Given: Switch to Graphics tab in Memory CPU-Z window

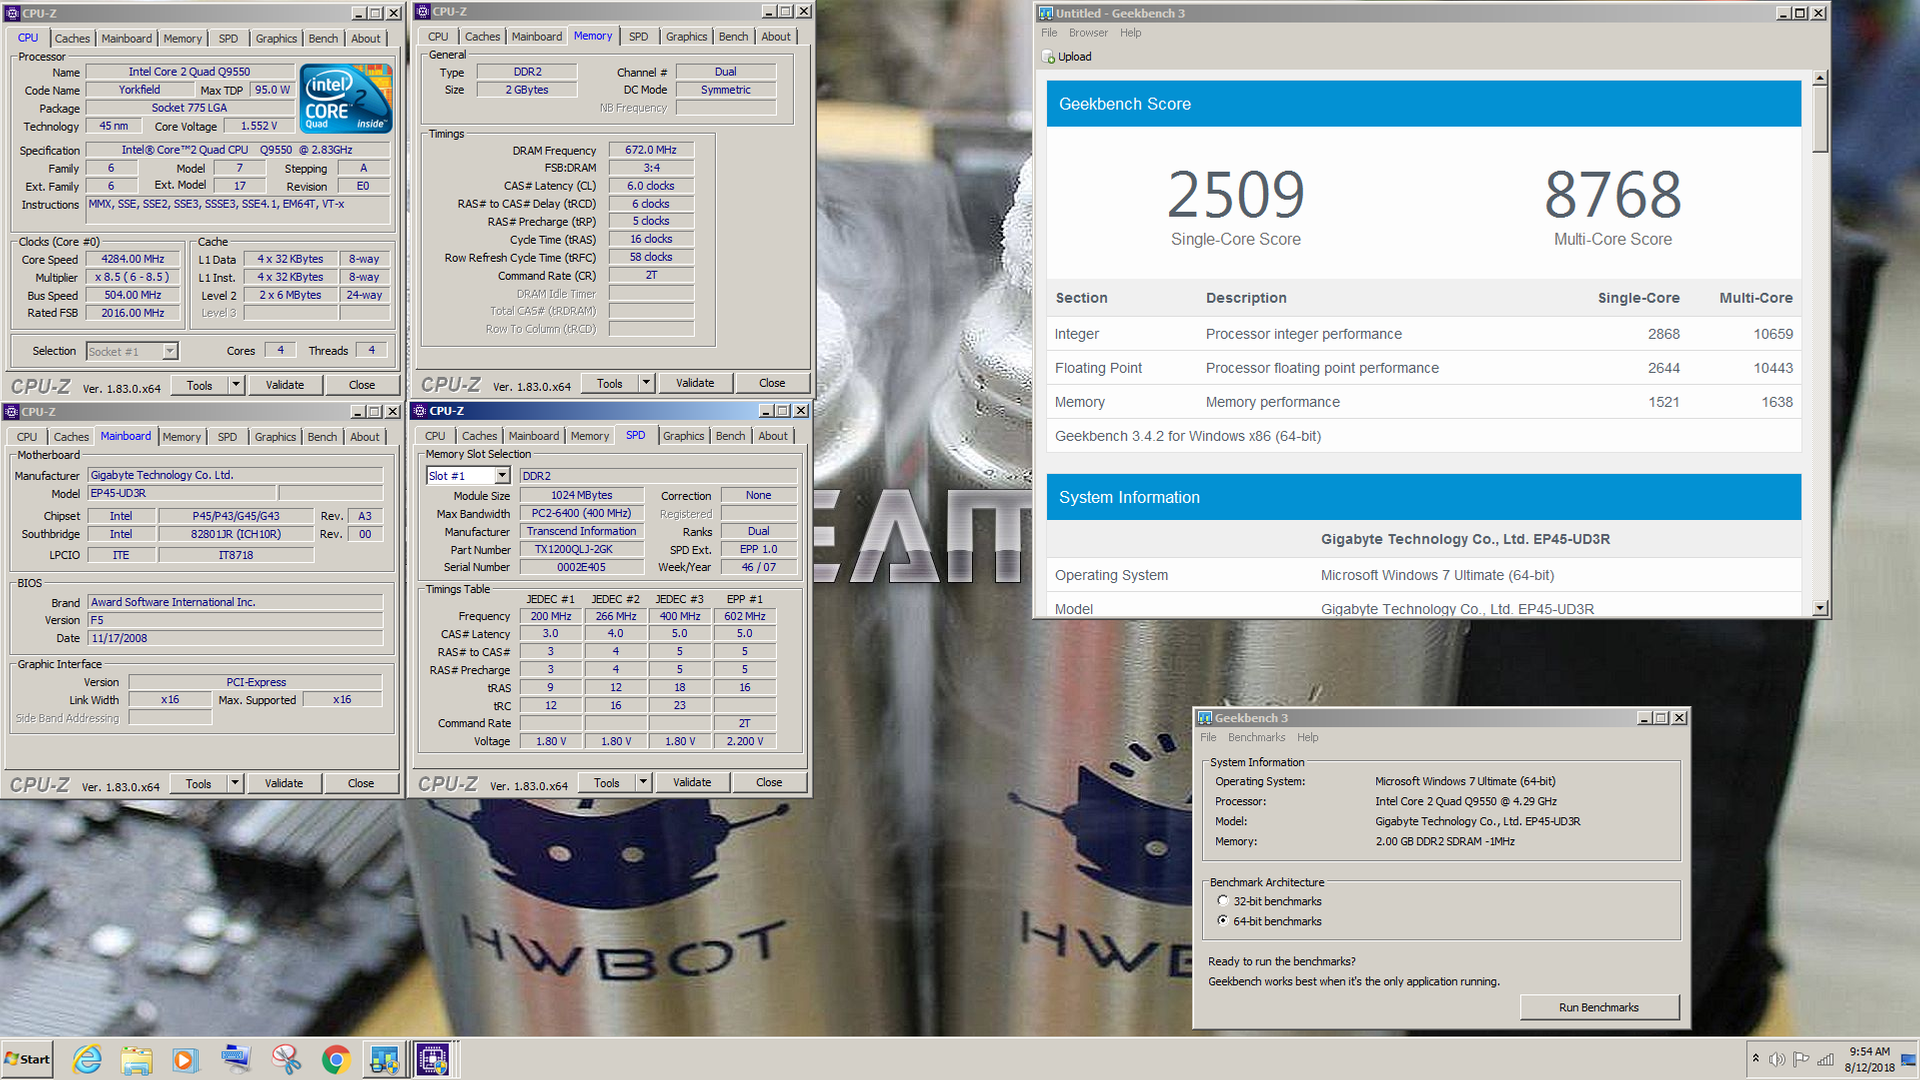Looking at the screenshot, I should (x=686, y=36).
